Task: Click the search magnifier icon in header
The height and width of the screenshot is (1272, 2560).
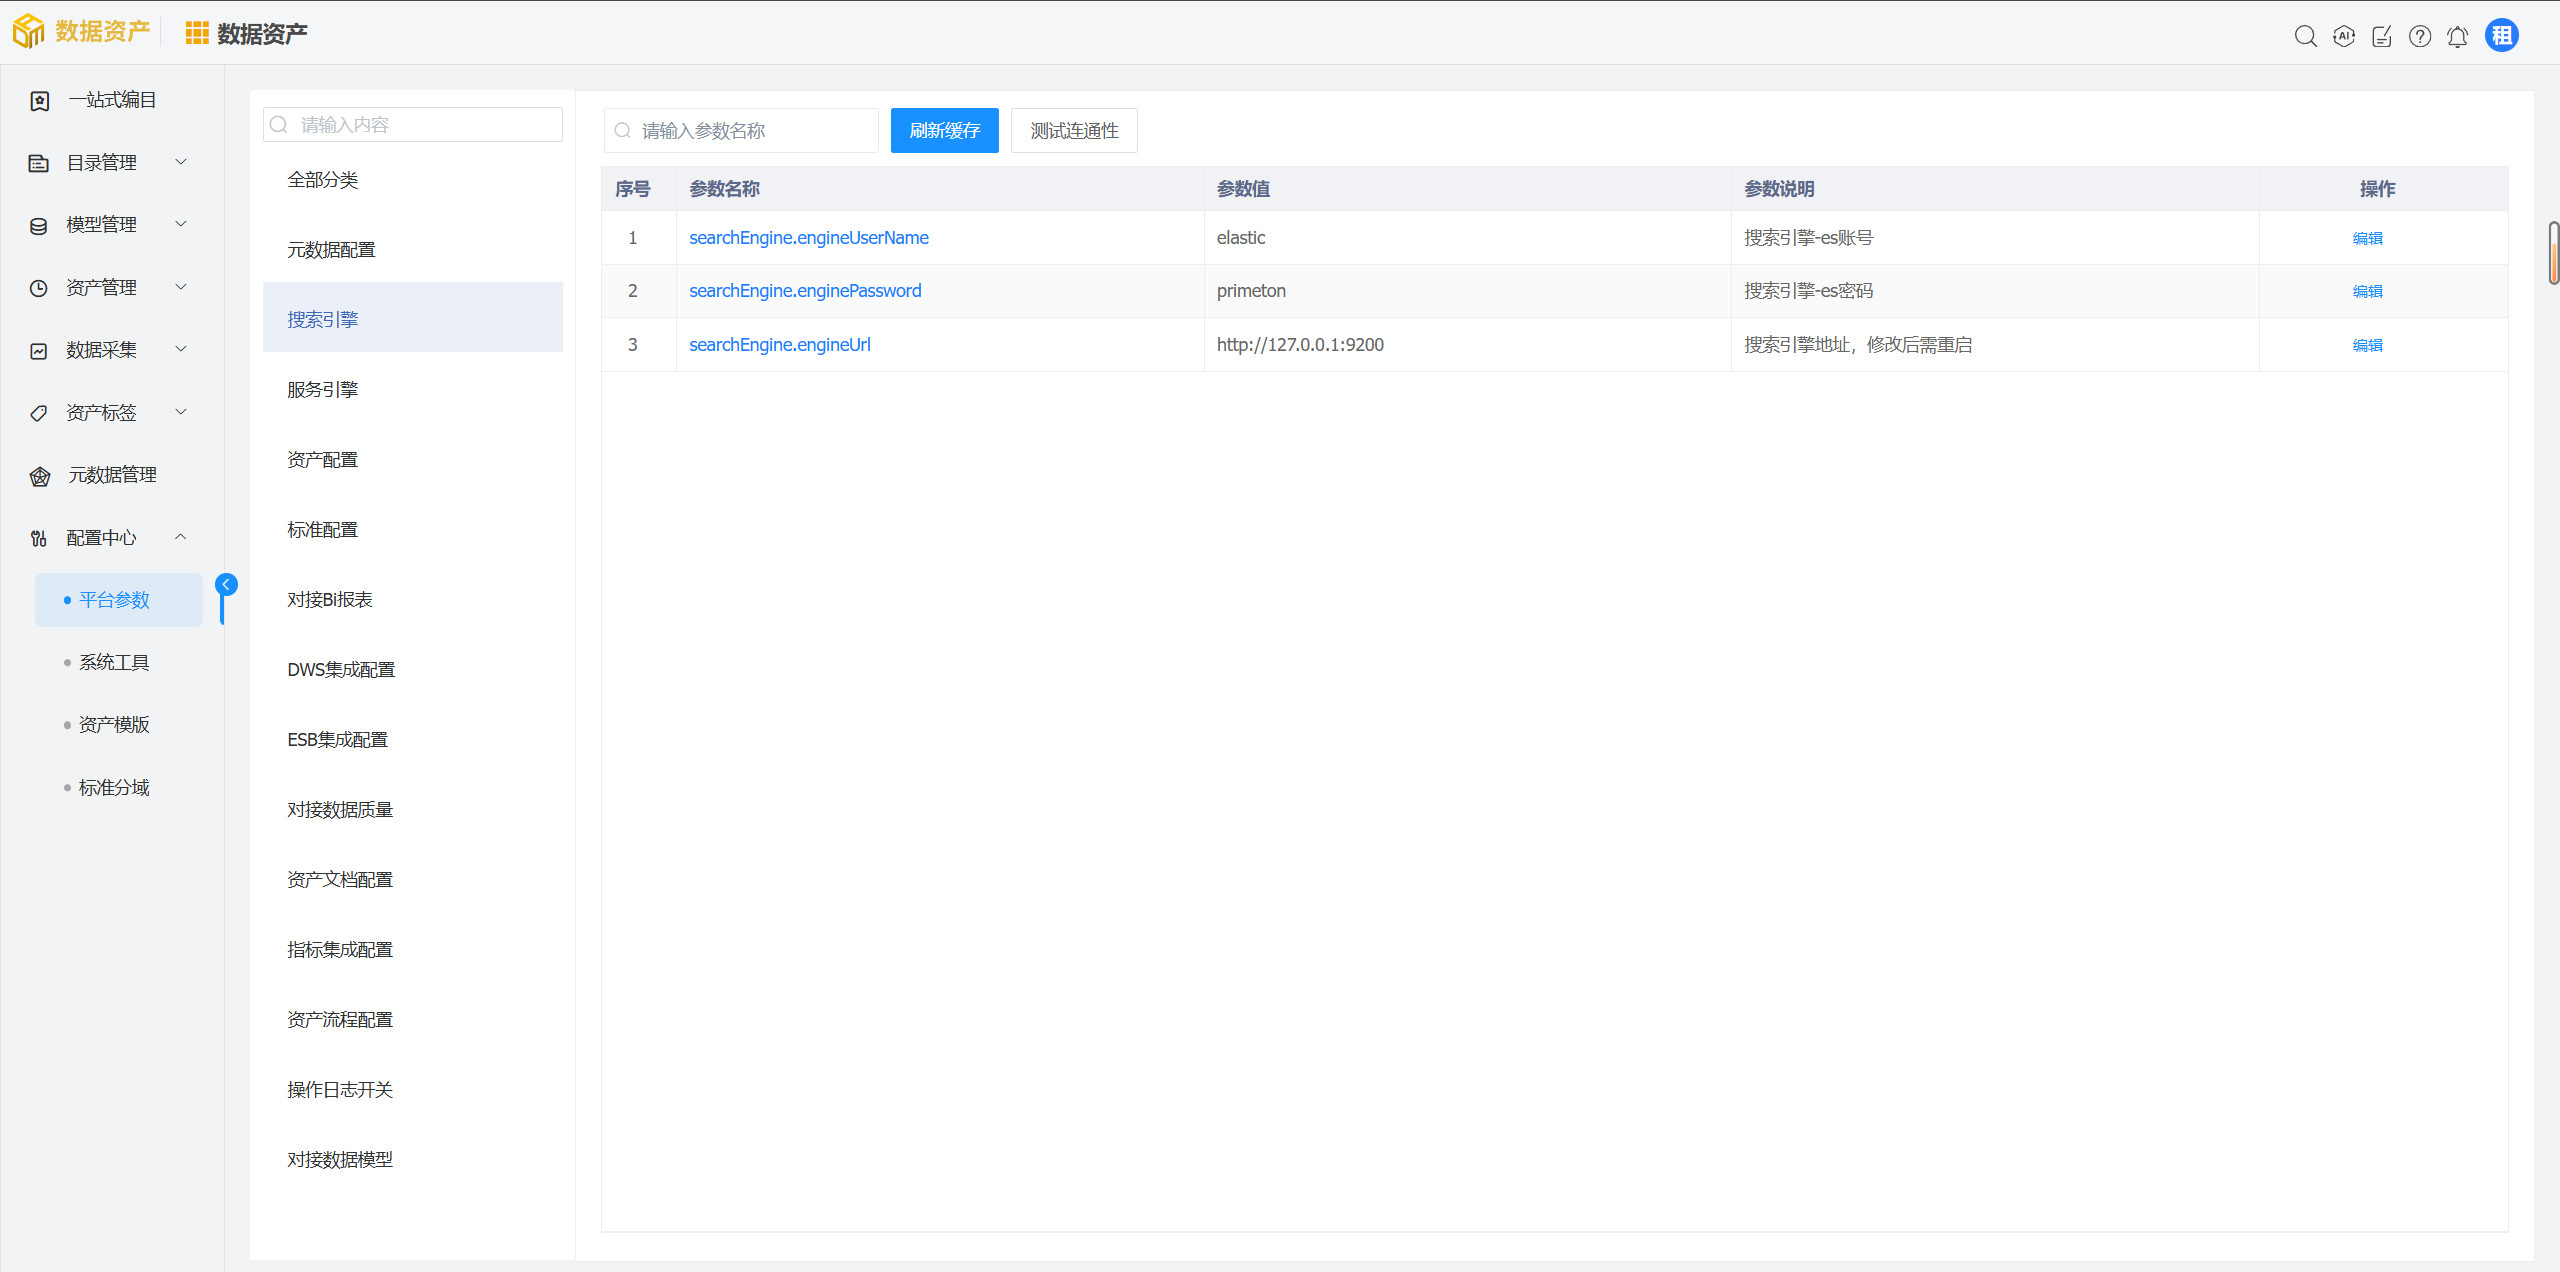Action: coord(2305,37)
